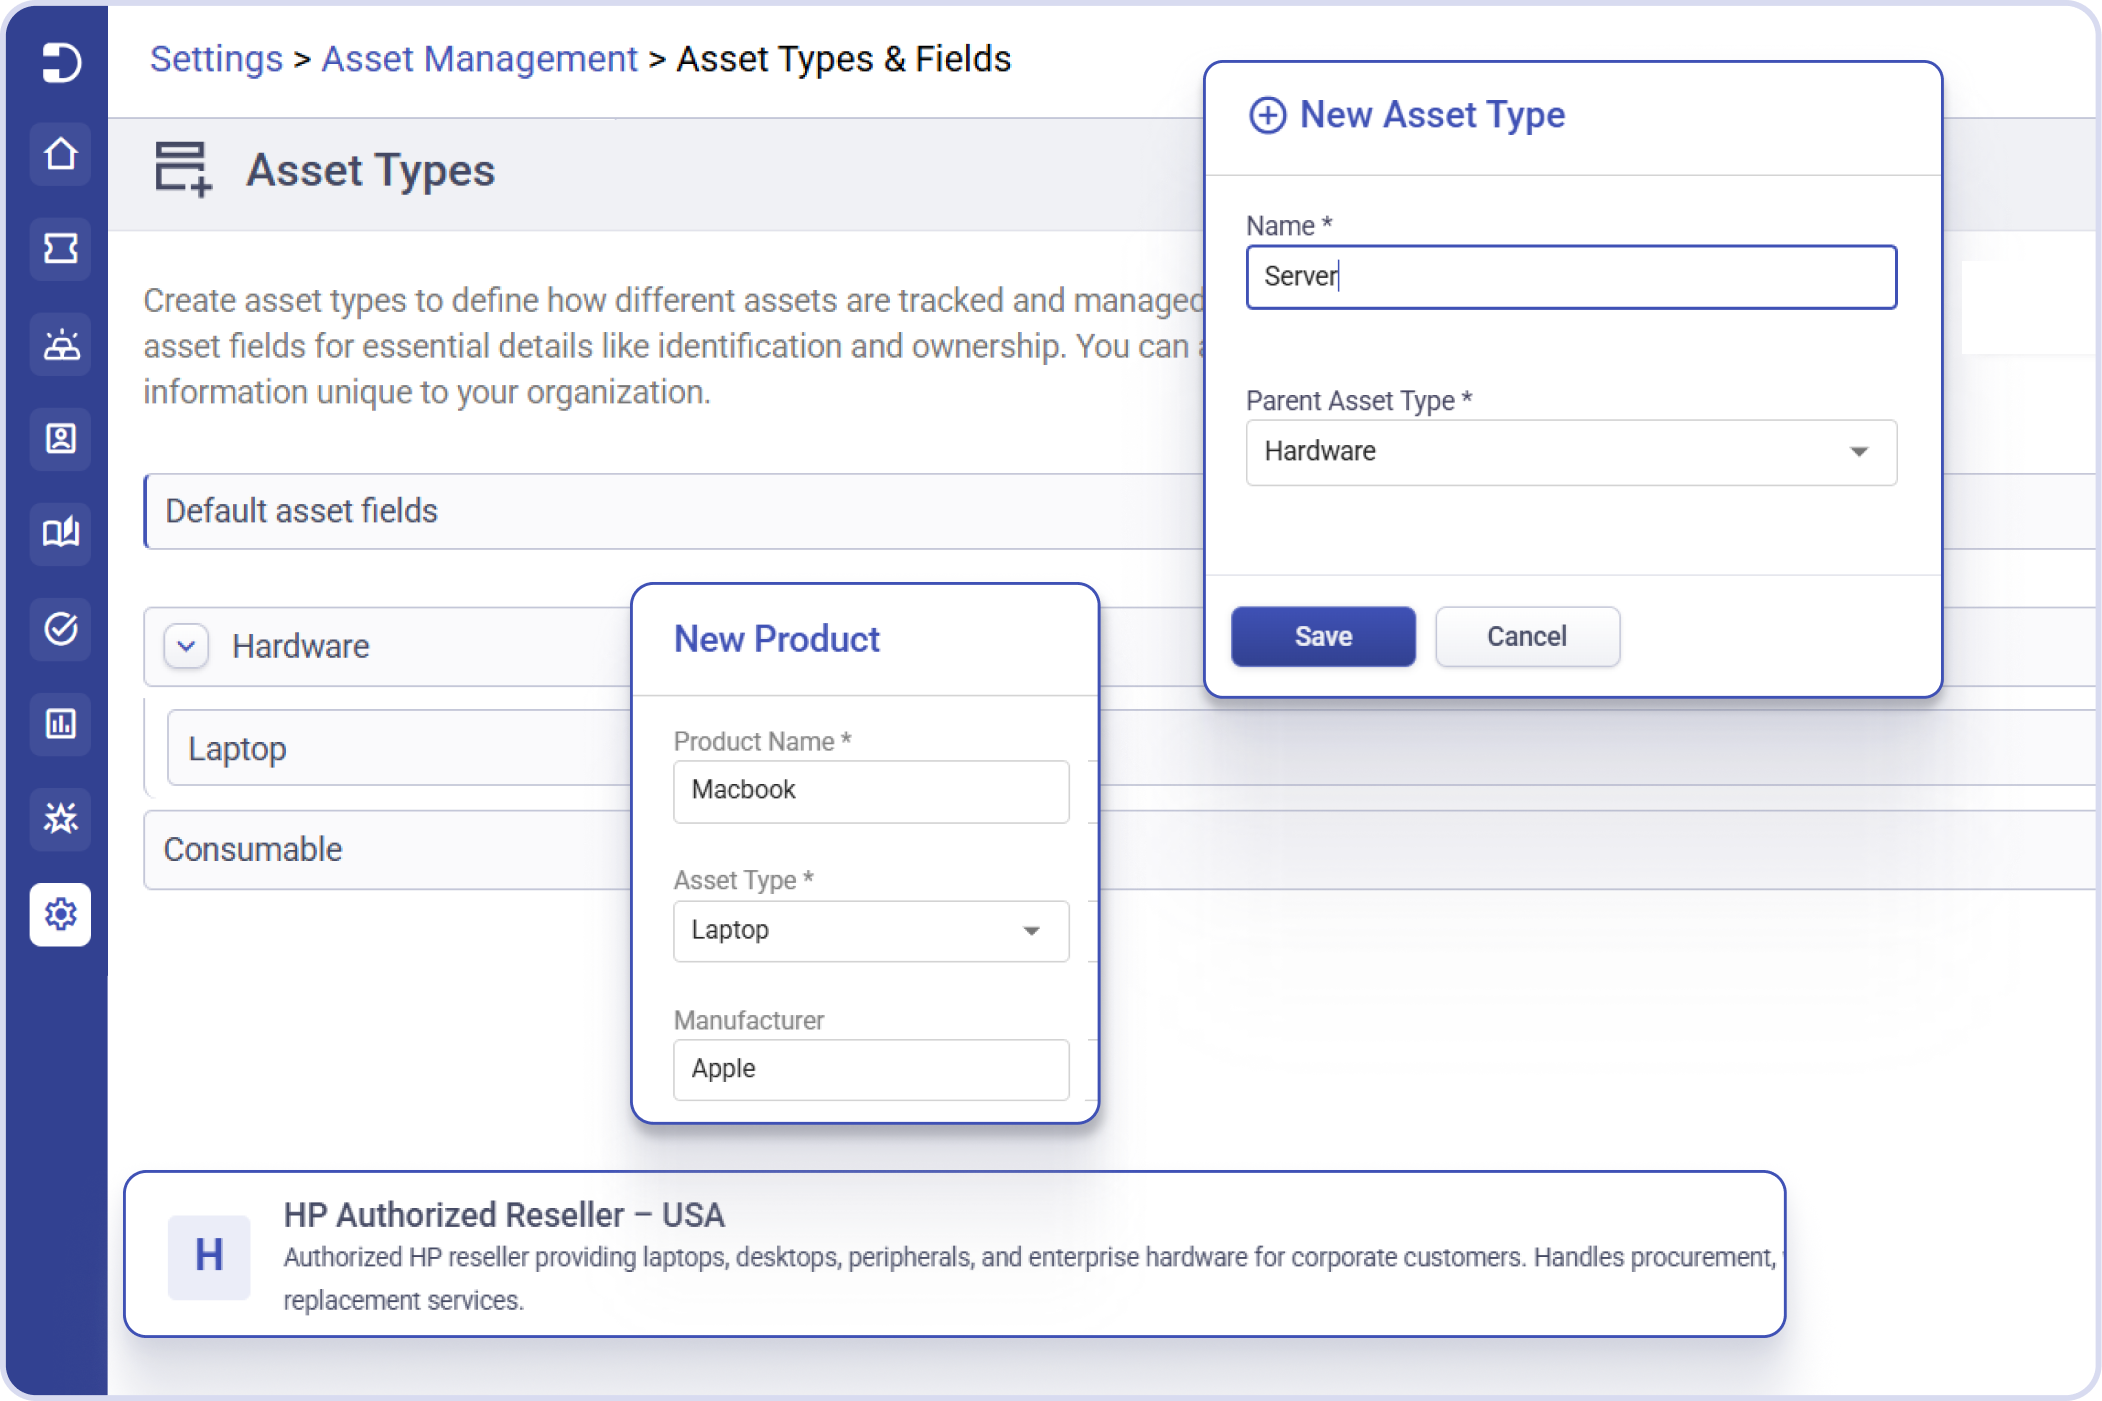Cancel the New Asset Type dialog
This screenshot has width=2102, height=1401.
[1527, 637]
